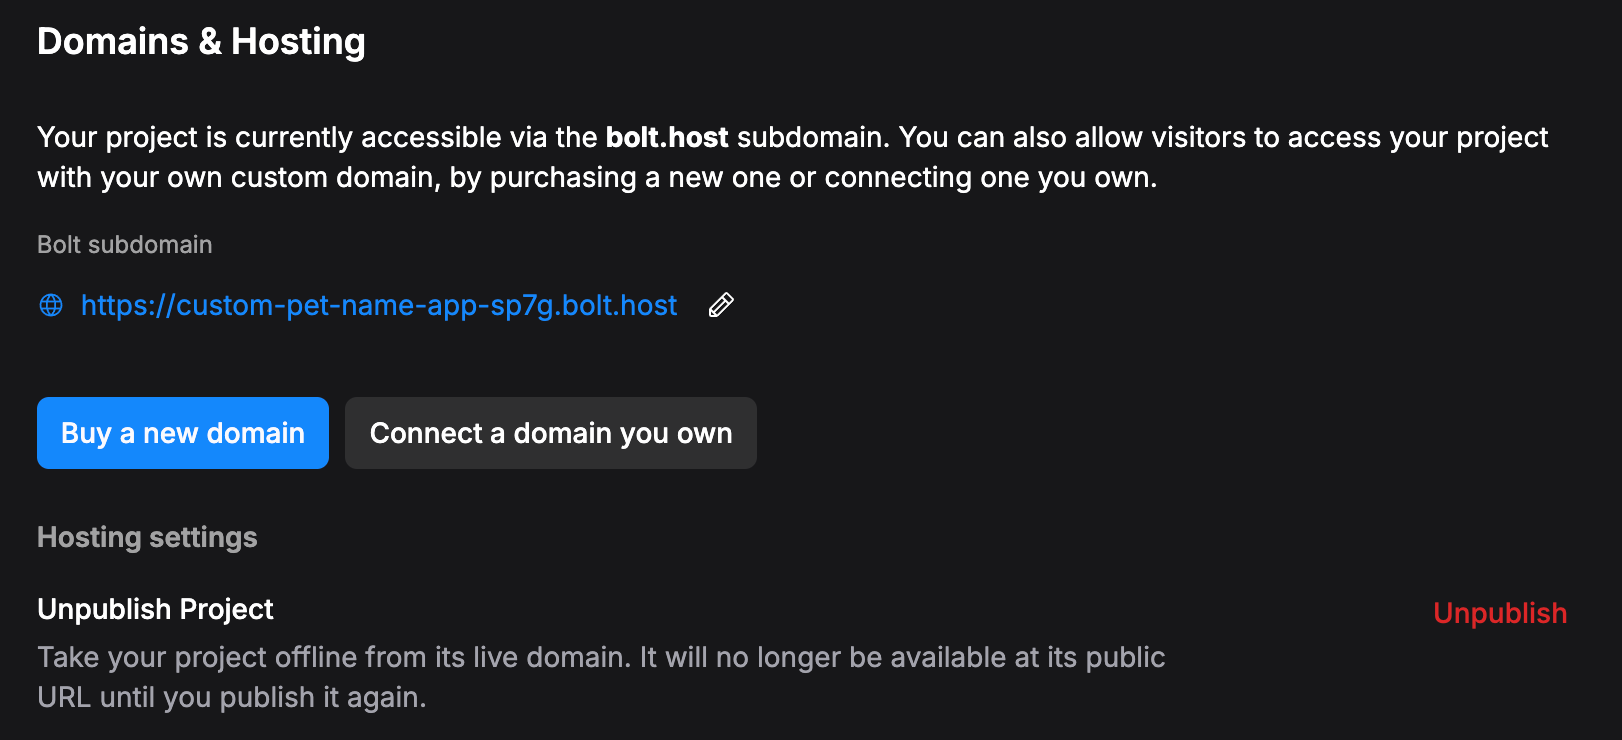Viewport: 1622px width, 740px height.
Task: Click the pencil icon to edit subdomain
Action: (x=721, y=305)
